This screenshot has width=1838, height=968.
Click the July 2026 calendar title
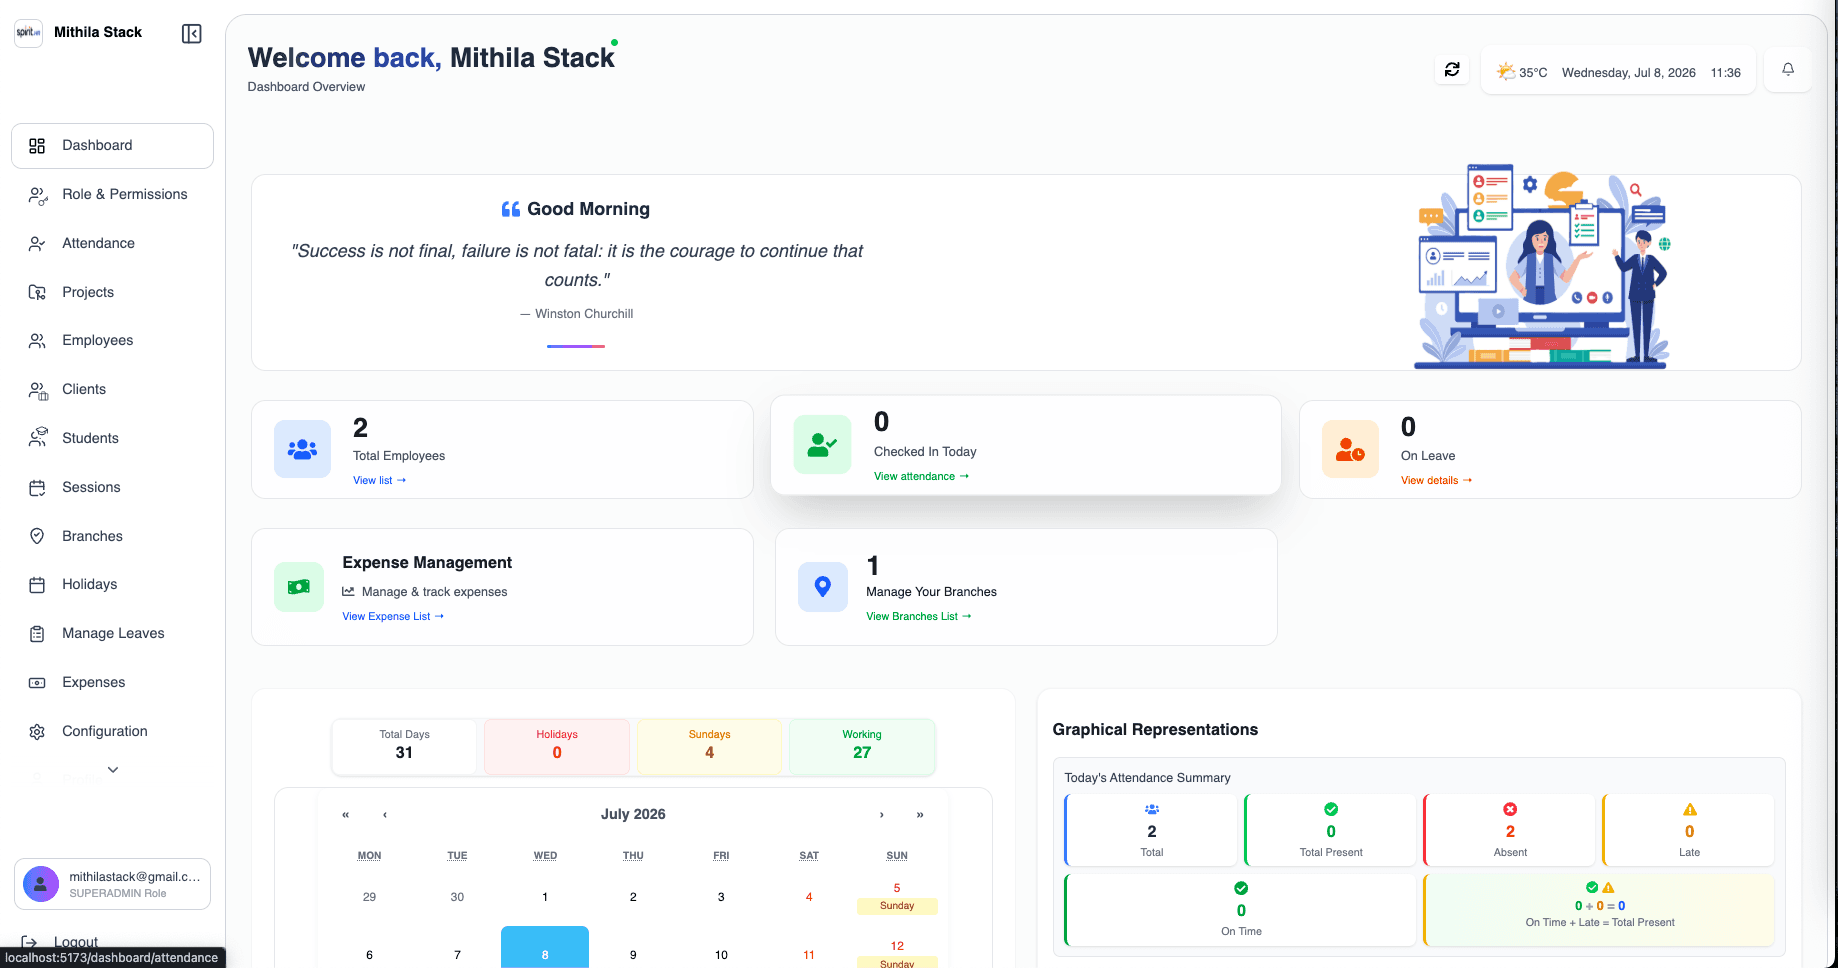coord(633,815)
